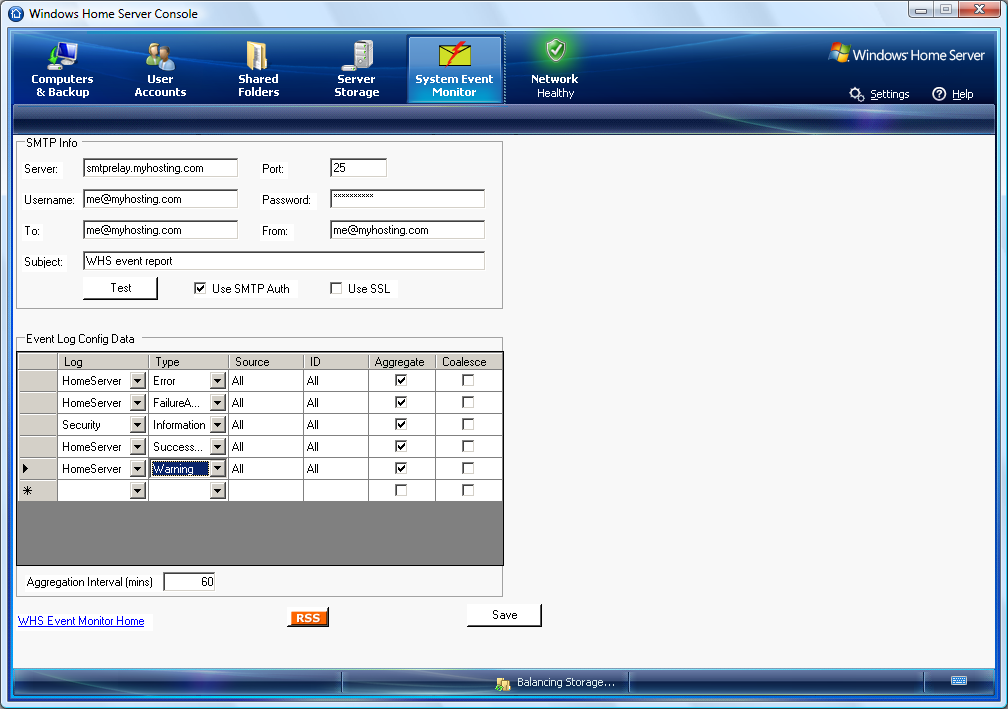This screenshot has height=709, width=1008.
Task: Open the Security log dropdown arrow
Action: click(x=138, y=424)
